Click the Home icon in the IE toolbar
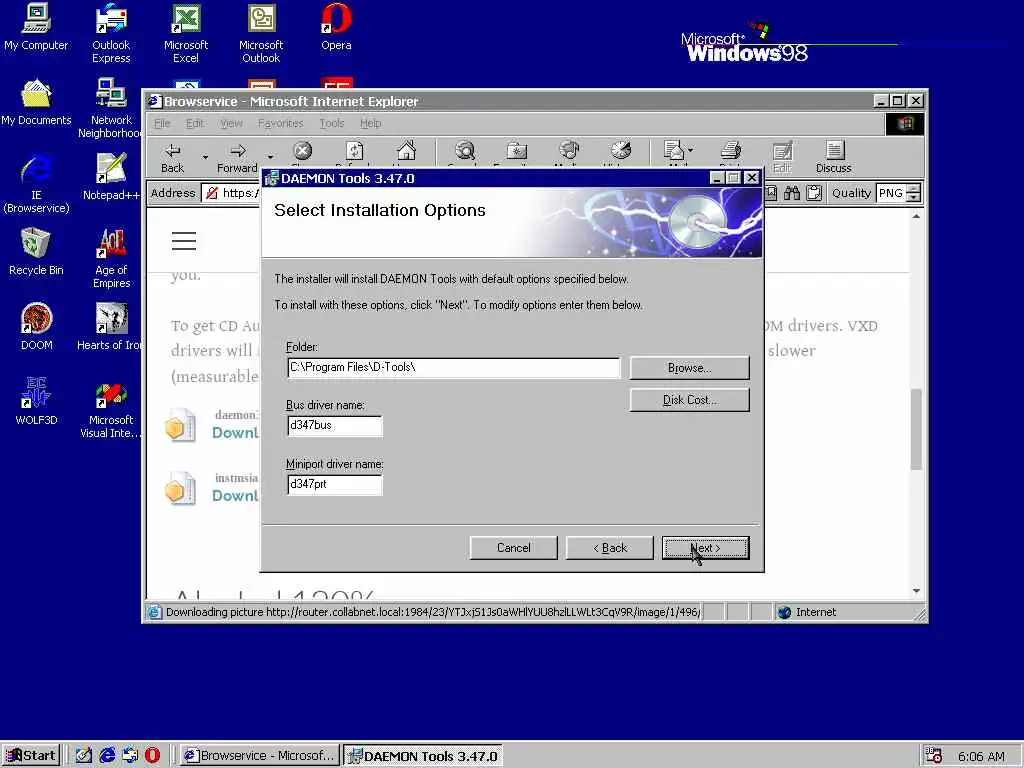The height and width of the screenshot is (768, 1024). point(406,152)
